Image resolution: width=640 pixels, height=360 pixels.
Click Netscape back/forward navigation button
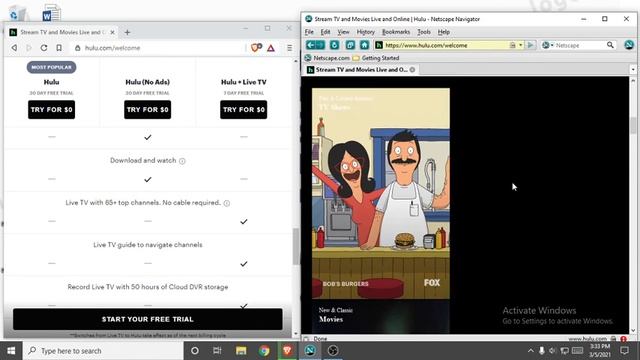[x=315, y=45]
